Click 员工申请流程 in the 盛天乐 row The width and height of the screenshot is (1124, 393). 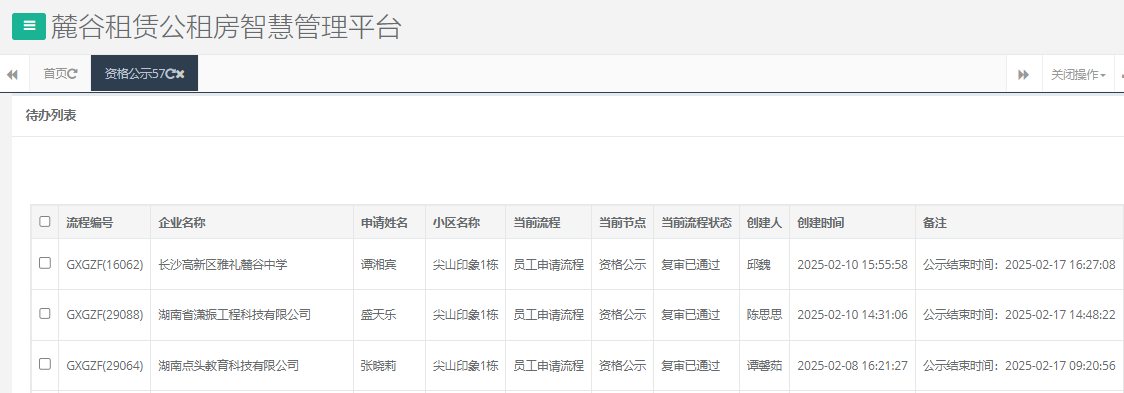548,315
